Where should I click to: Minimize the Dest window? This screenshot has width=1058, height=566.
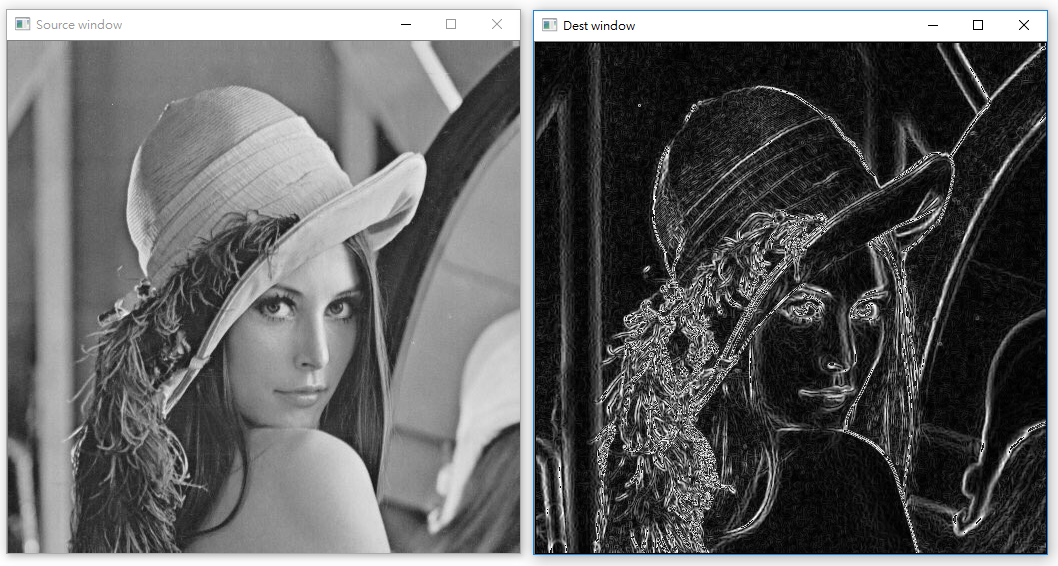(x=932, y=25)
